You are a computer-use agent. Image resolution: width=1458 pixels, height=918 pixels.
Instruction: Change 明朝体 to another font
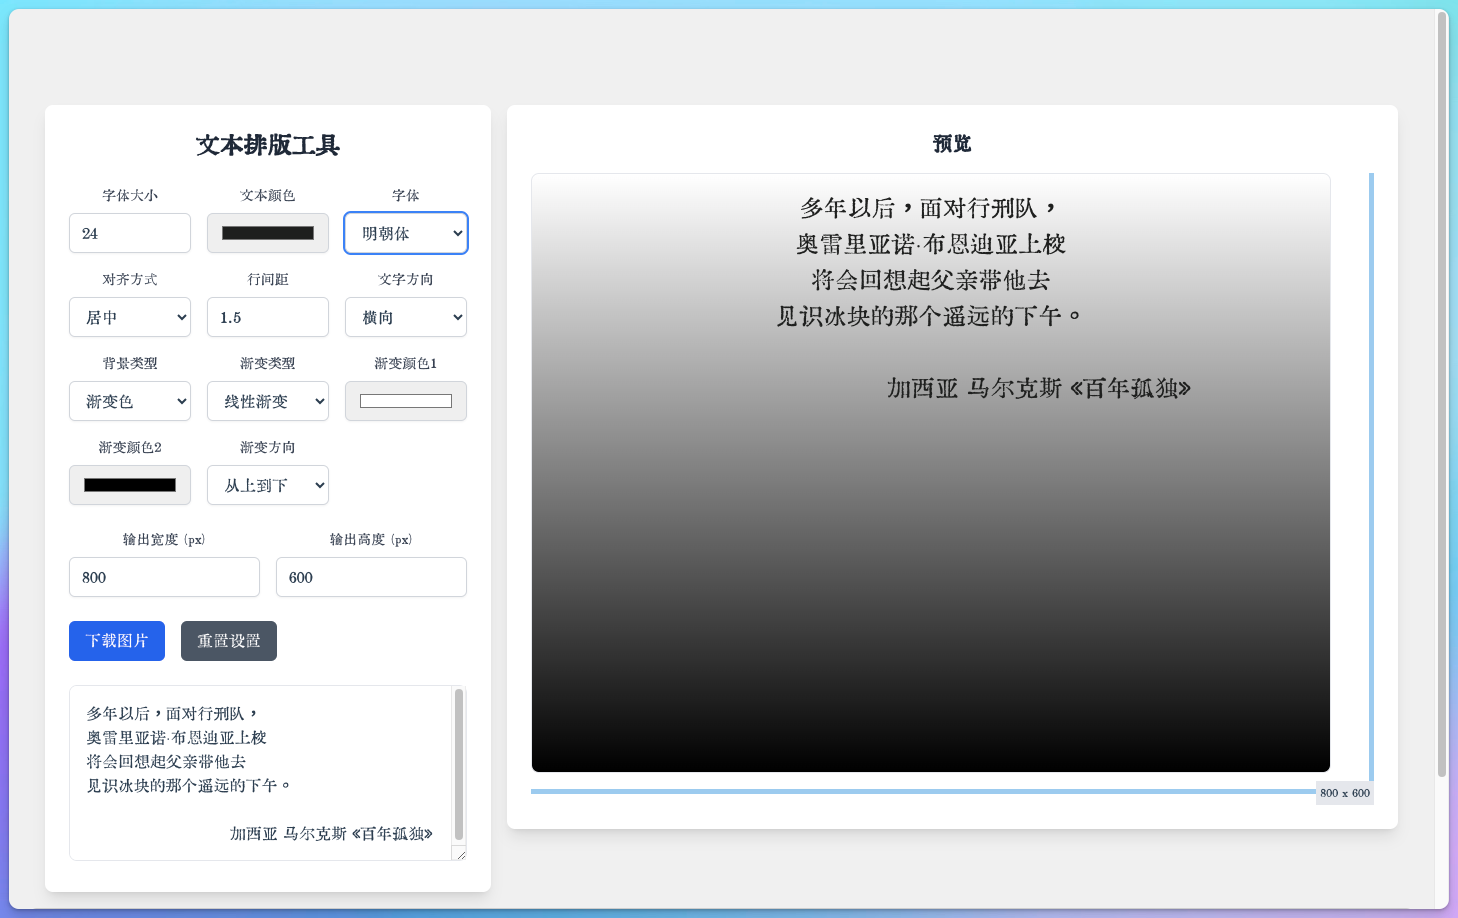pyautogui.click(x=405, y=233)
